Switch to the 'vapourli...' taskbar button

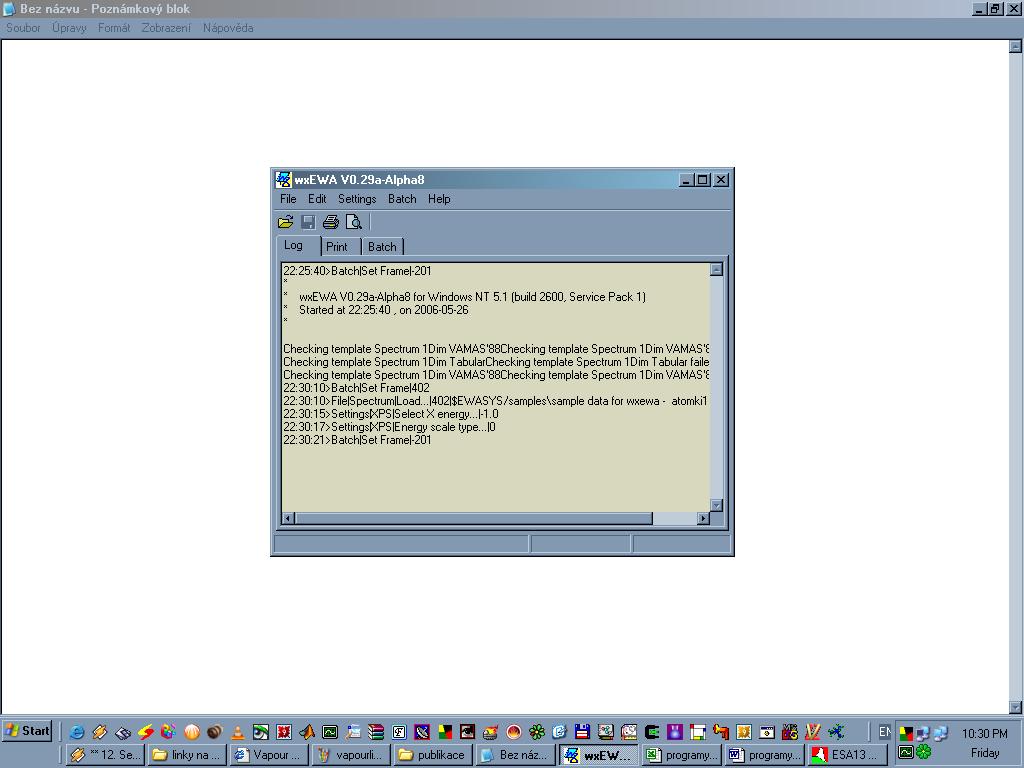[351, 755]
